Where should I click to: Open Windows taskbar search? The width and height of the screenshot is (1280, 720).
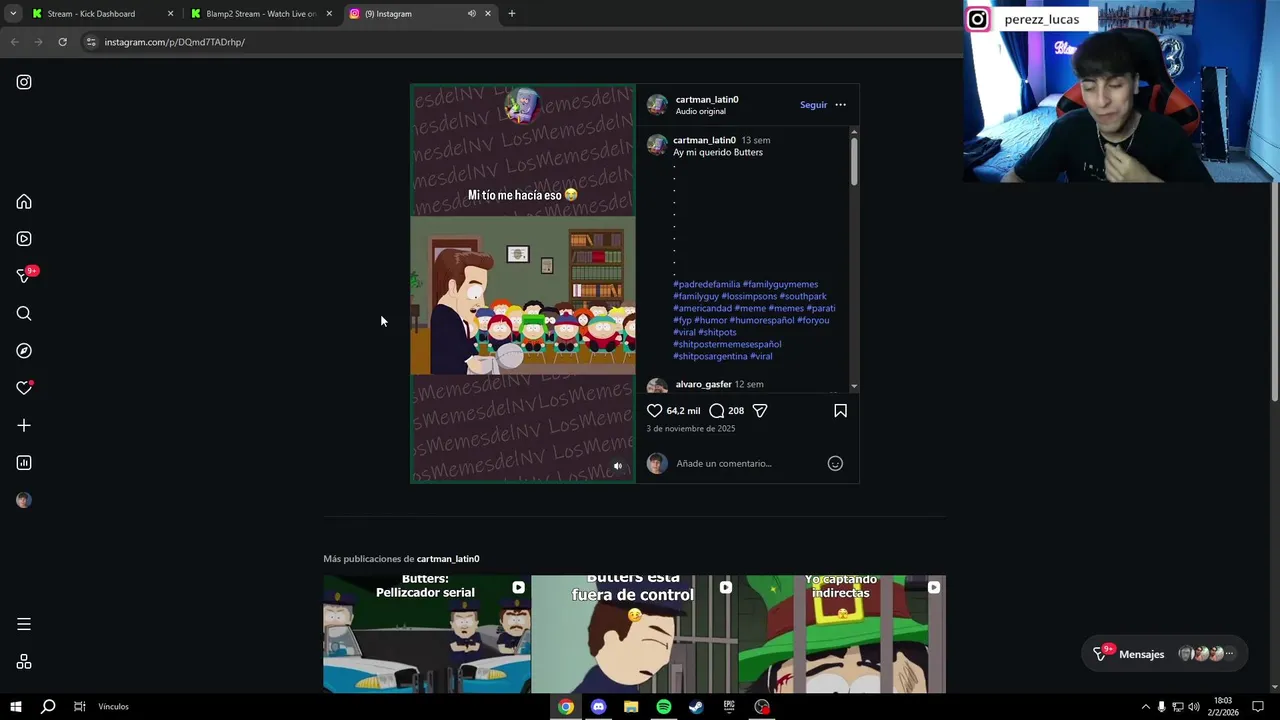point(48,707)
